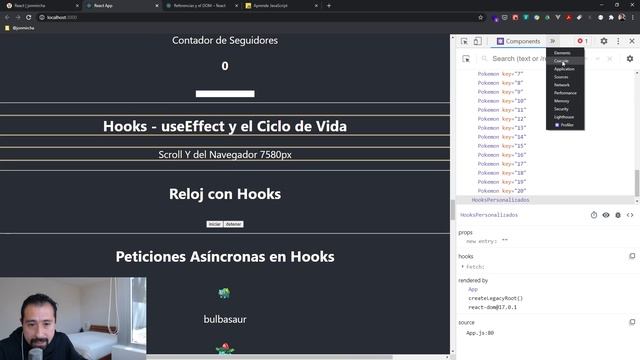Click the App.js:80 source text
Viewport: 640px width, 360px height.
pos(480,333)
